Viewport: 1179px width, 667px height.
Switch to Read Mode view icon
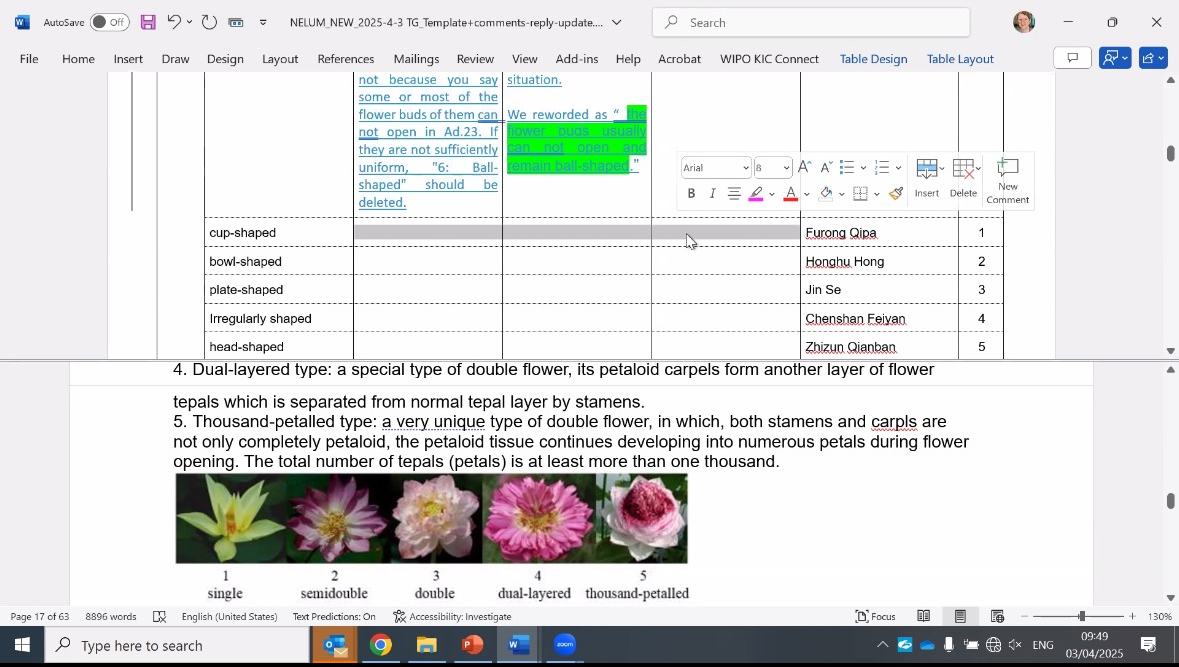click(924, 617)
